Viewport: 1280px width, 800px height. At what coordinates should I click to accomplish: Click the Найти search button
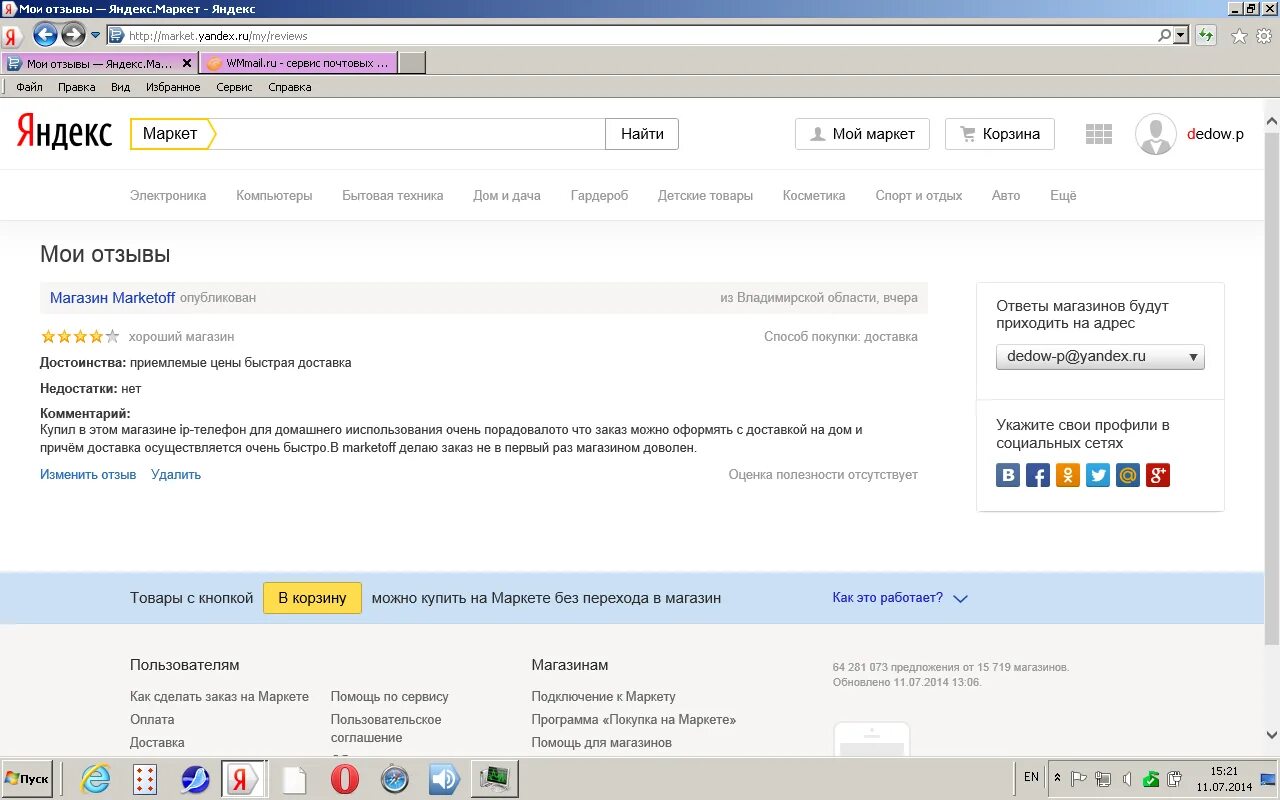point(642,134)
